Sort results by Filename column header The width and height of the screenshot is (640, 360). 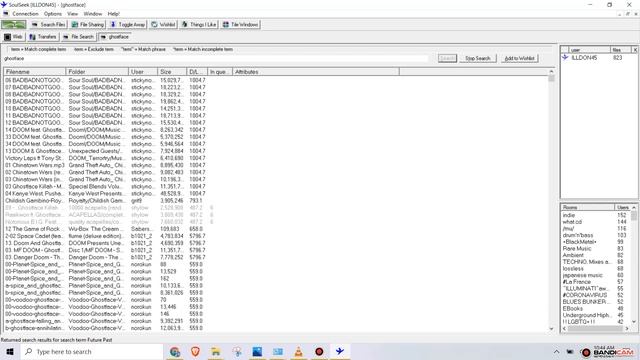click(x=35, y=72)
